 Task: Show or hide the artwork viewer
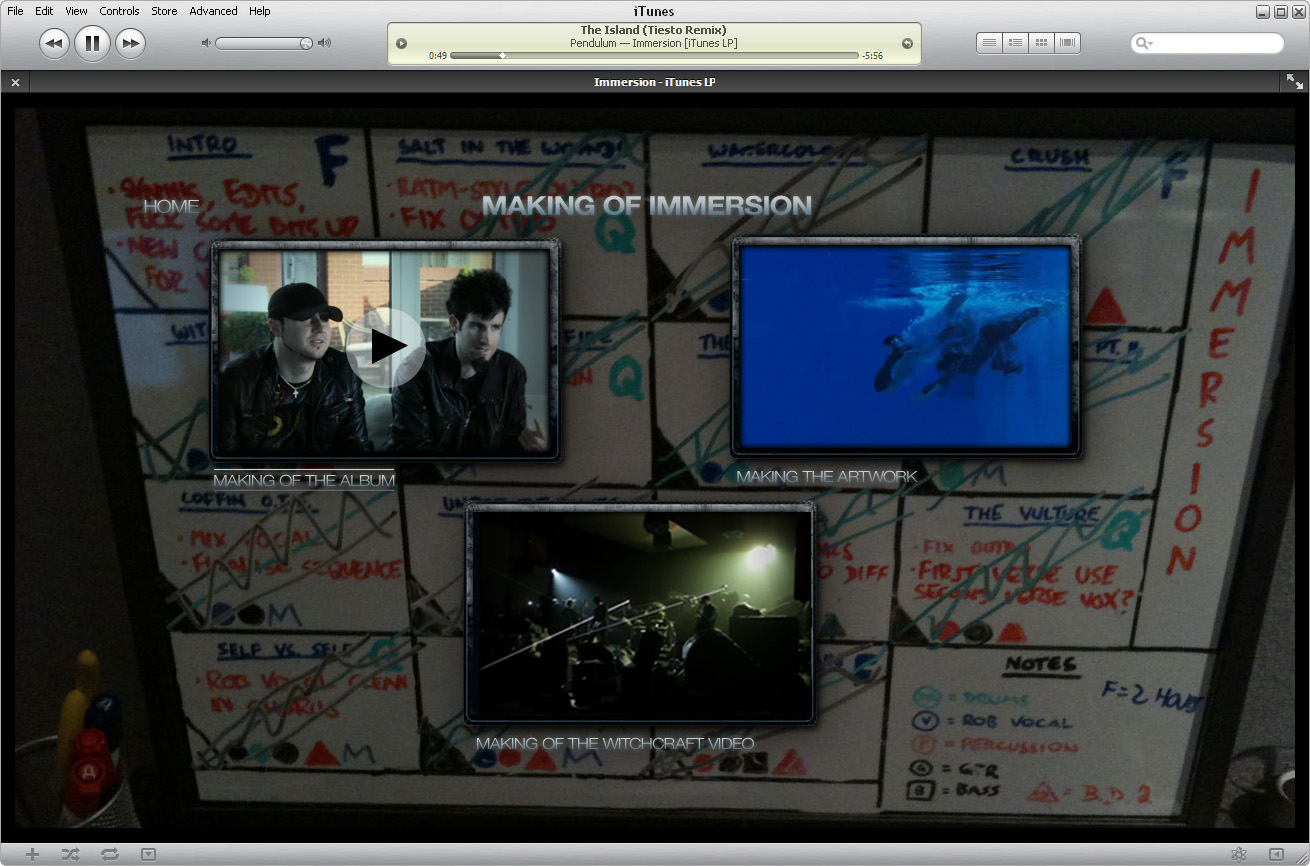coord(149,854)
